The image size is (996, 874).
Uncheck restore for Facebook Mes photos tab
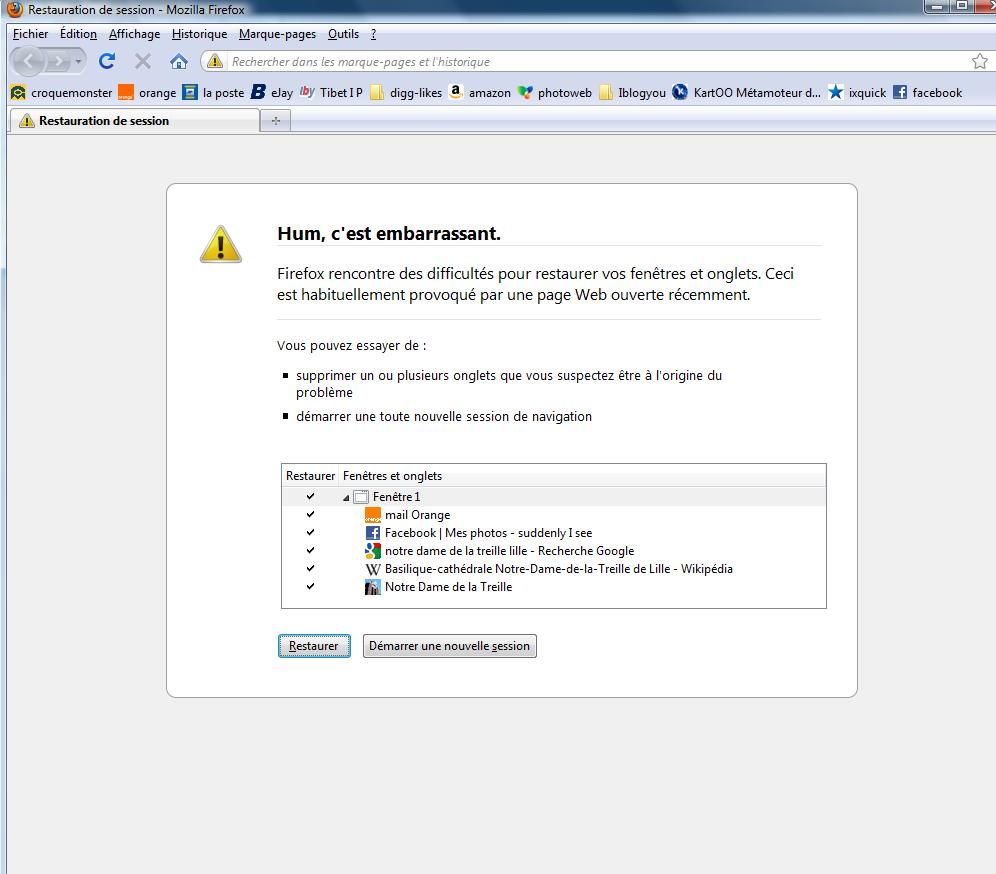tap(310, 532)
